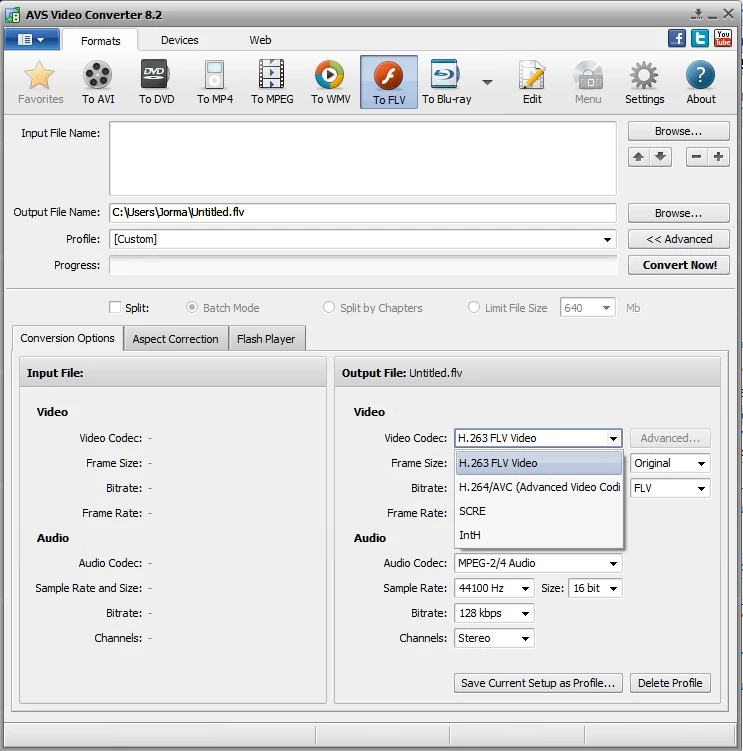Screen dimensions: 743x751
Task: Open Sample Rate 44100 Hz dropdown
Action: coord(494,588)
